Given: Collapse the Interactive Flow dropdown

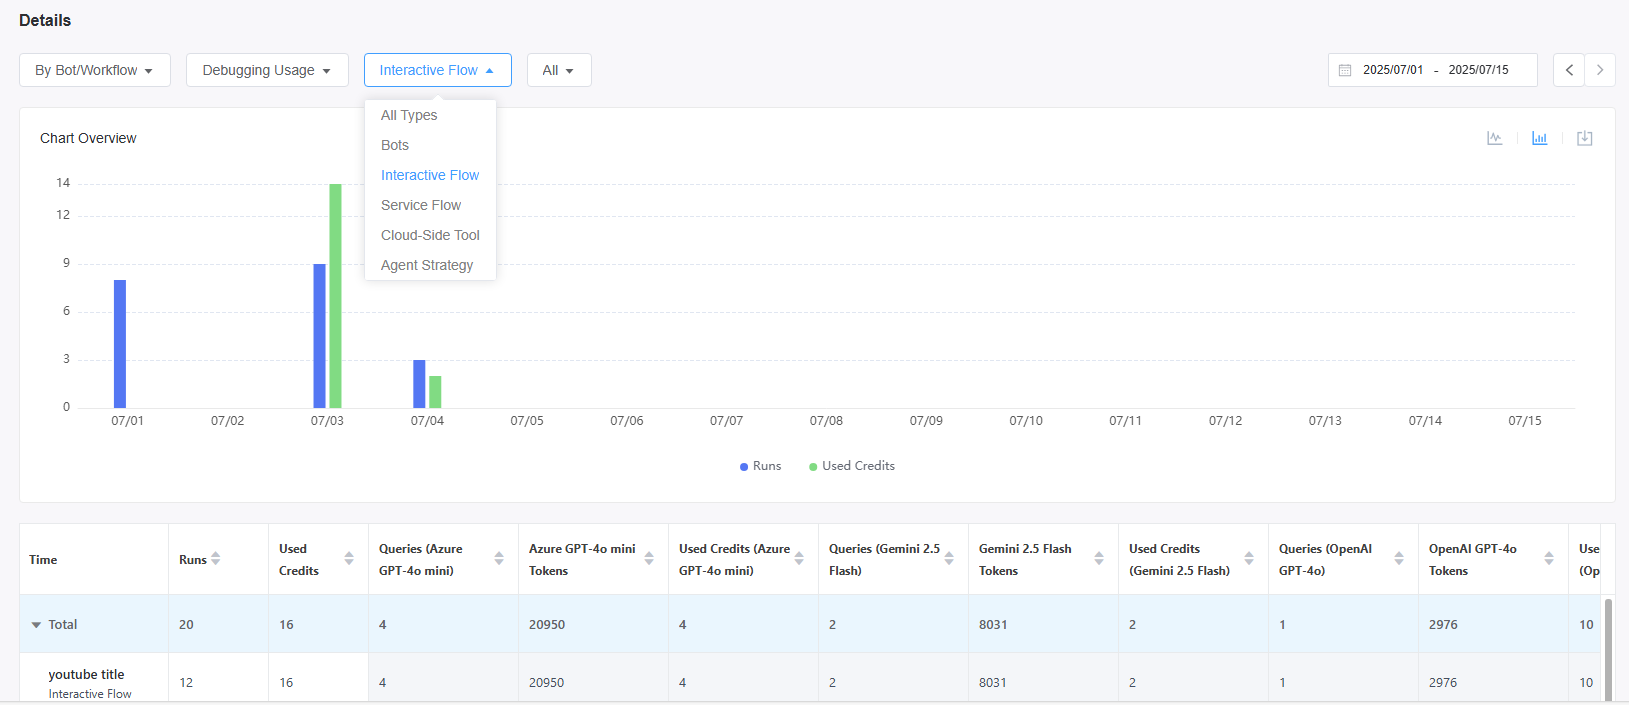Looking at the screenshot, I should [438, 70].
